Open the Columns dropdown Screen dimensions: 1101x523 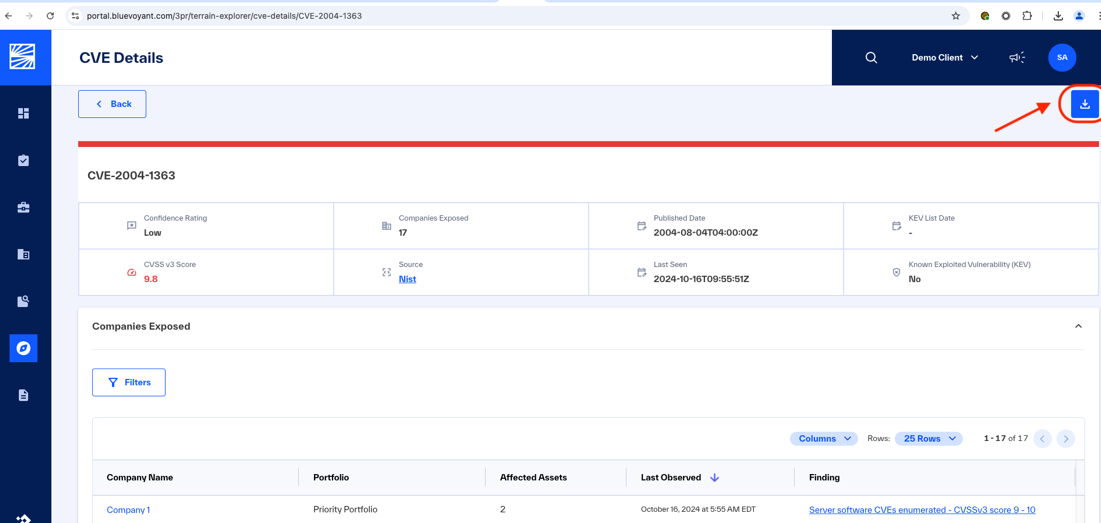pyautogui.click(x=824, y=439)
